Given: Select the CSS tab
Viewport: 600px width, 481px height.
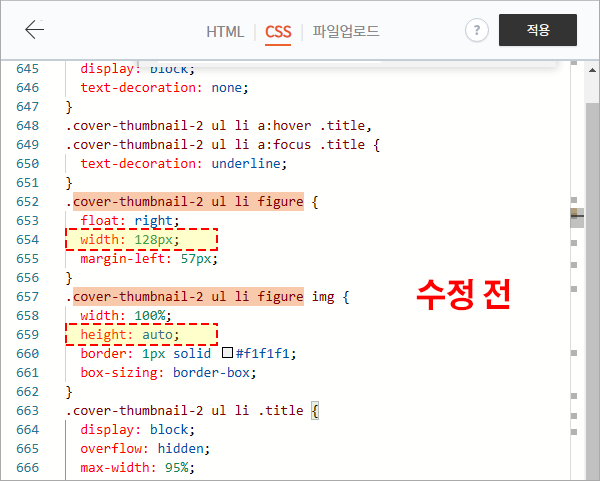Looking at the screenshot, I should tap(278, 32).
